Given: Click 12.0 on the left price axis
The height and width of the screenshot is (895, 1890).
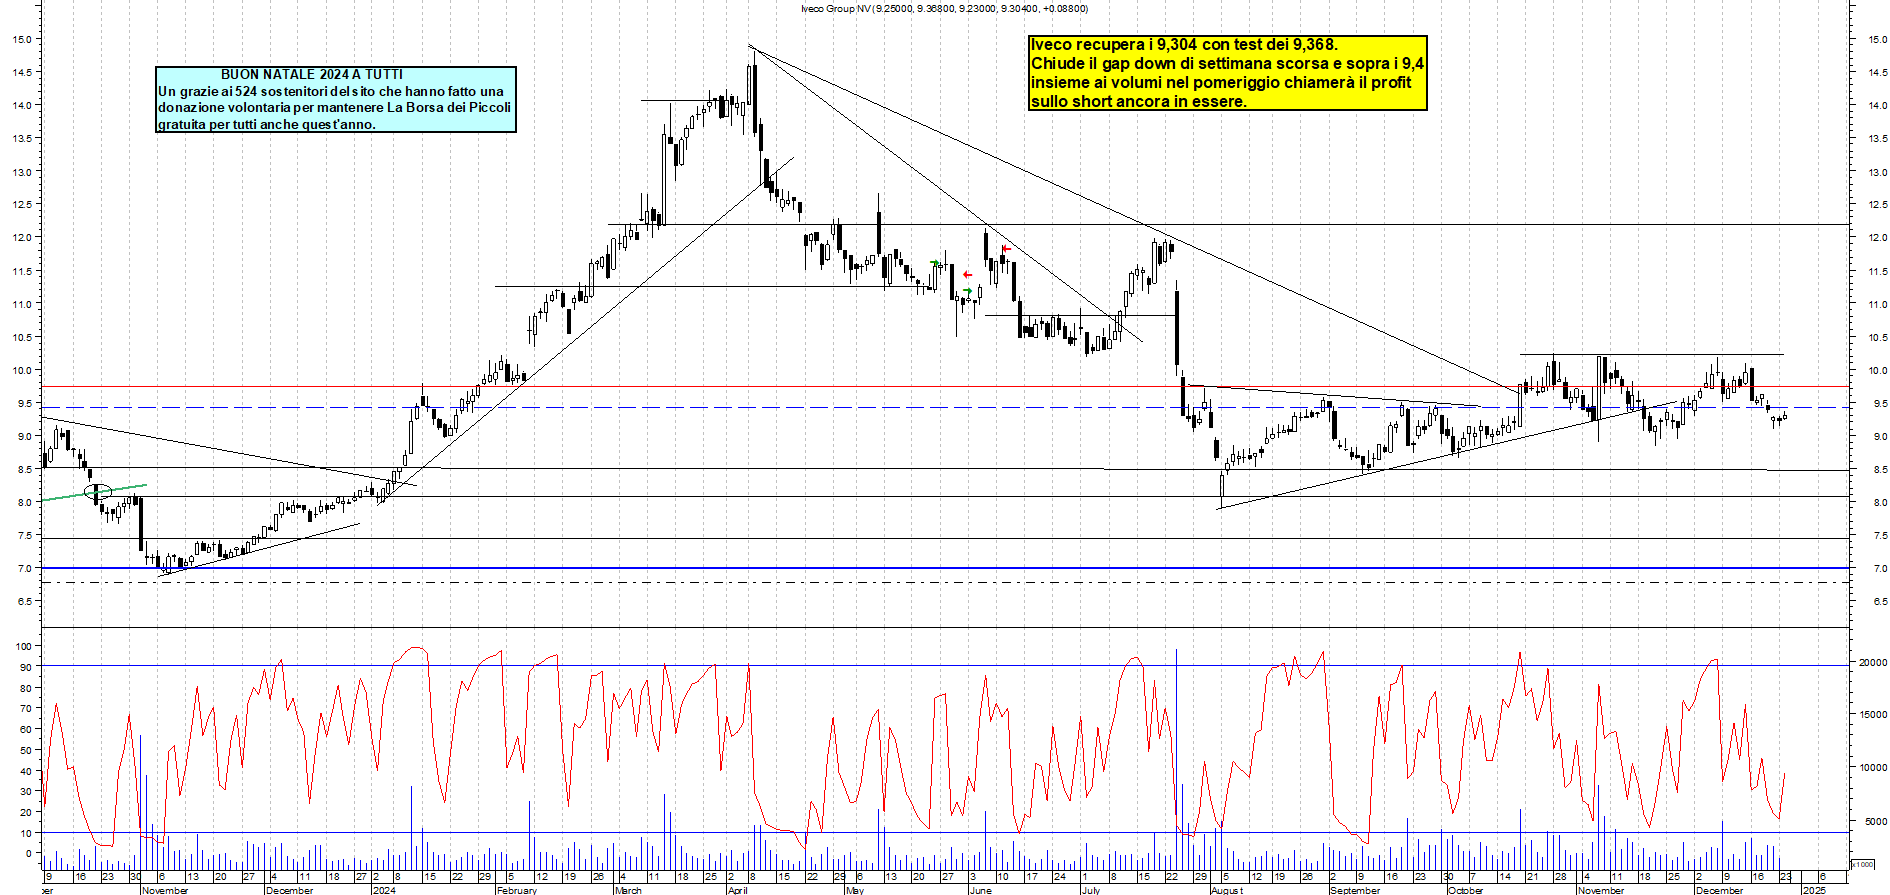Looking at the screenshot, I should coord(22,238).
